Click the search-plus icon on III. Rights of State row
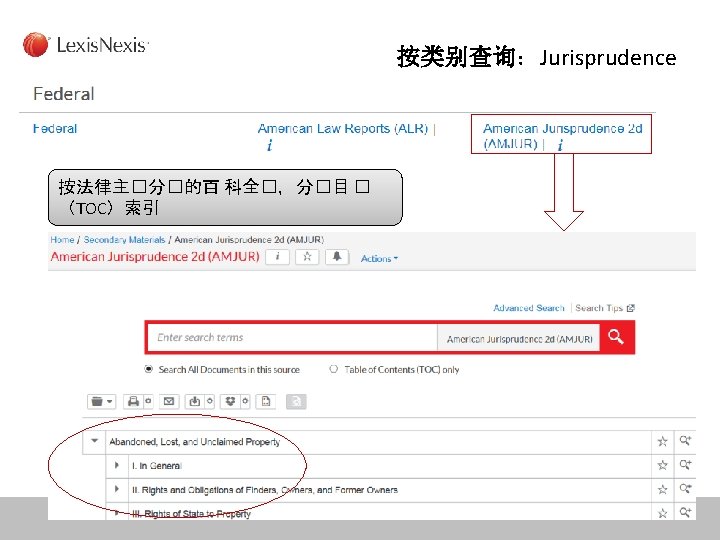This screenshot has width=720, height=540. [685, 512]
